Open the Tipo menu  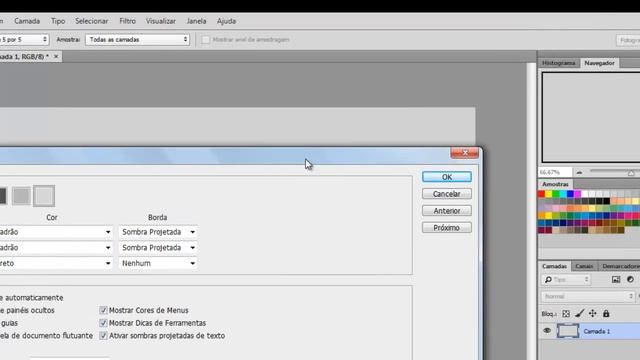pos(58,21)
